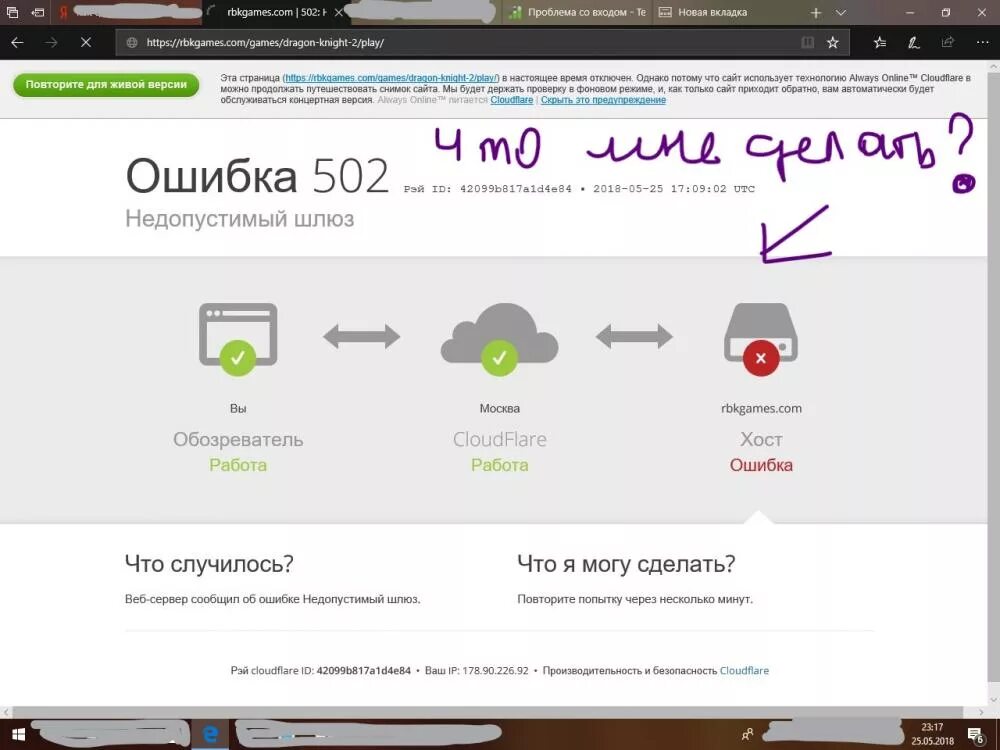Click the browser back arrow

coord(17,43)
